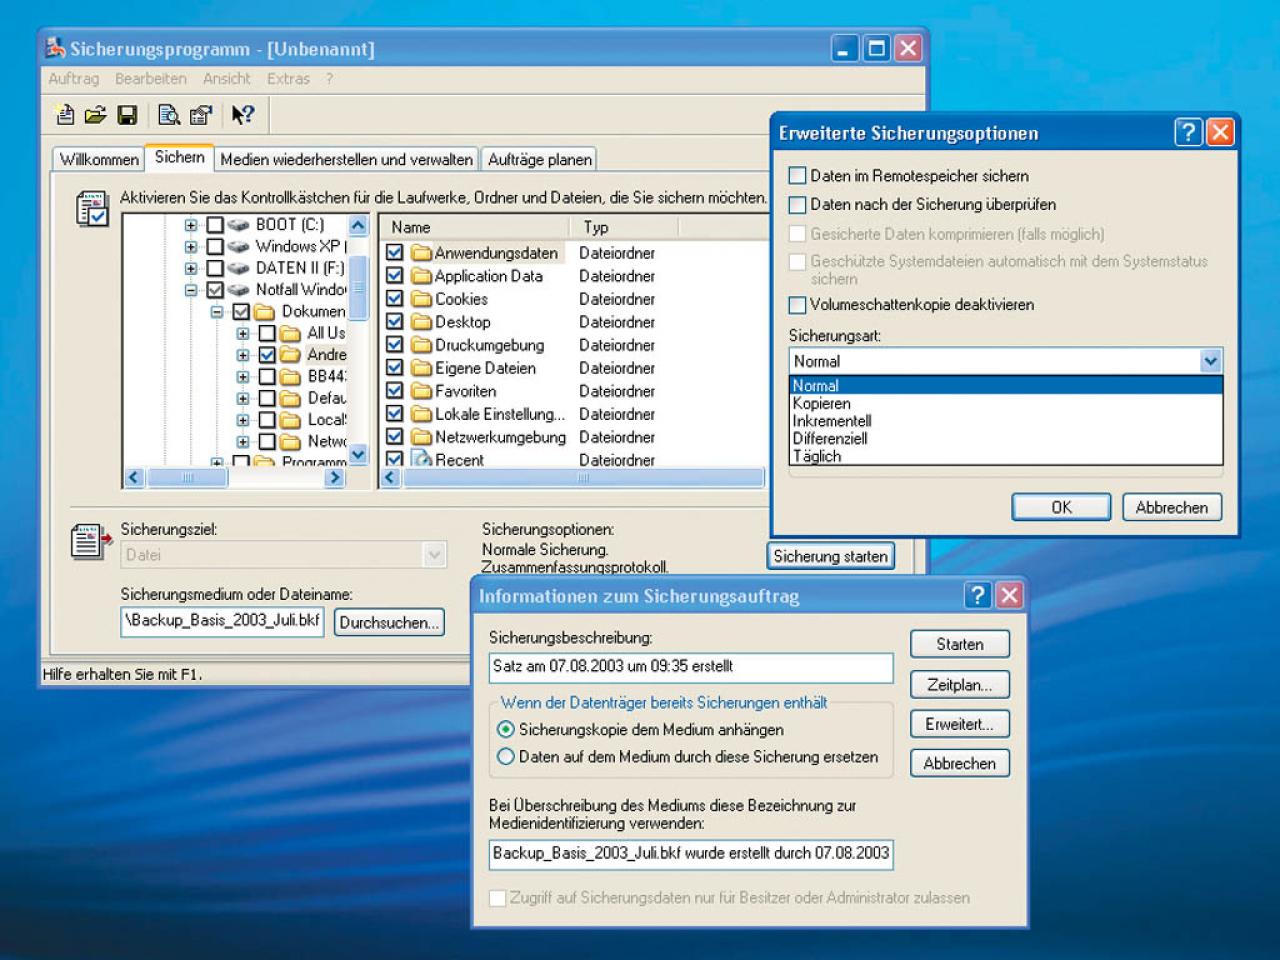Click the Sicherungsbeschreibung text field

(691, 667)
